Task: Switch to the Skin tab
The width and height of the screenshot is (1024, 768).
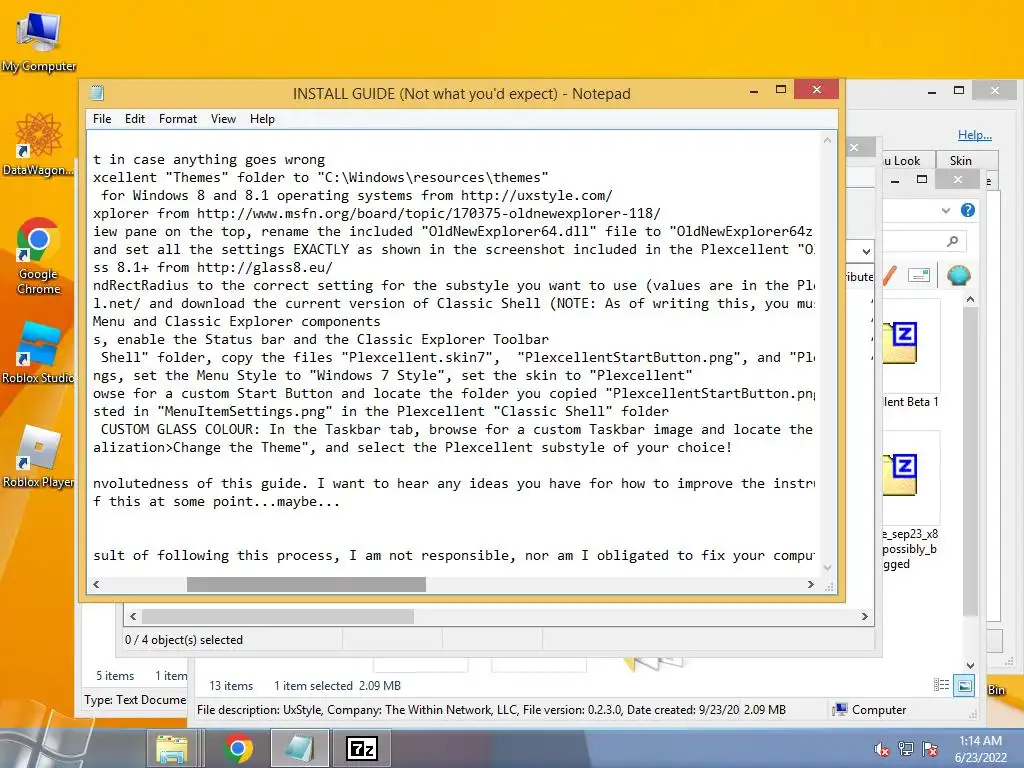Action: coord(961,161)
